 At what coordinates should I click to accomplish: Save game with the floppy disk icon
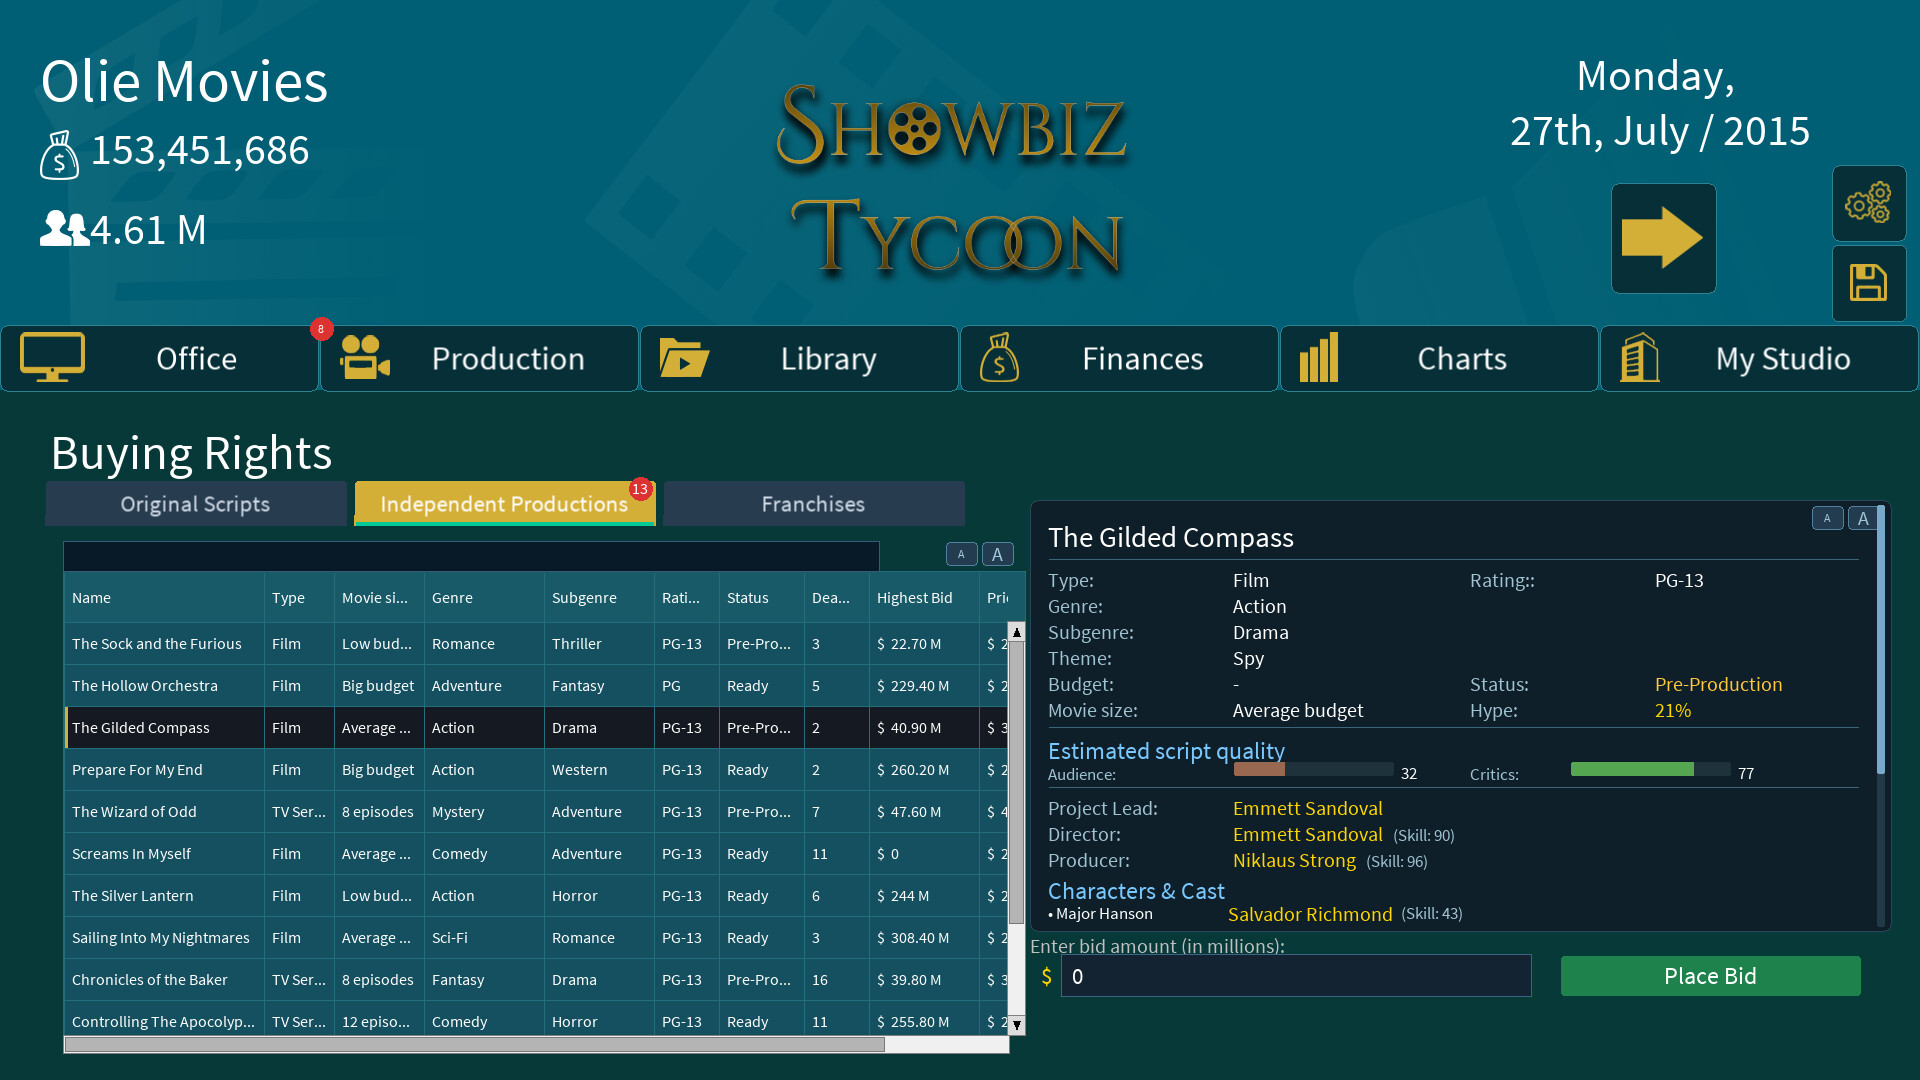pyautogui.click(x=1868, y=283)
